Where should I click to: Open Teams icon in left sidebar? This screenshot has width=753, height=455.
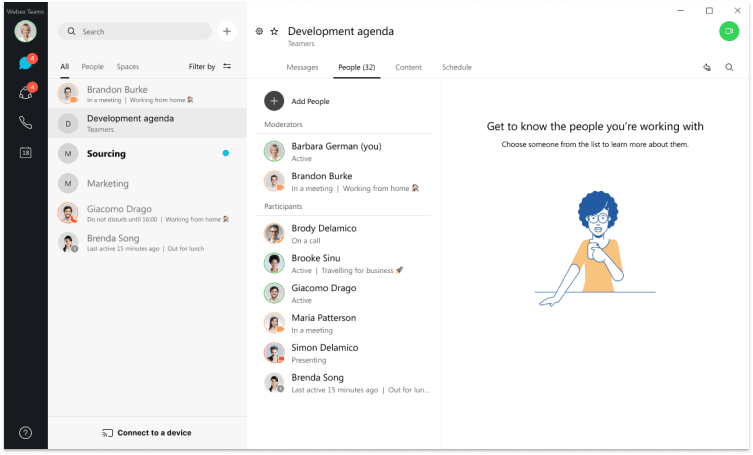coord(25,93)
